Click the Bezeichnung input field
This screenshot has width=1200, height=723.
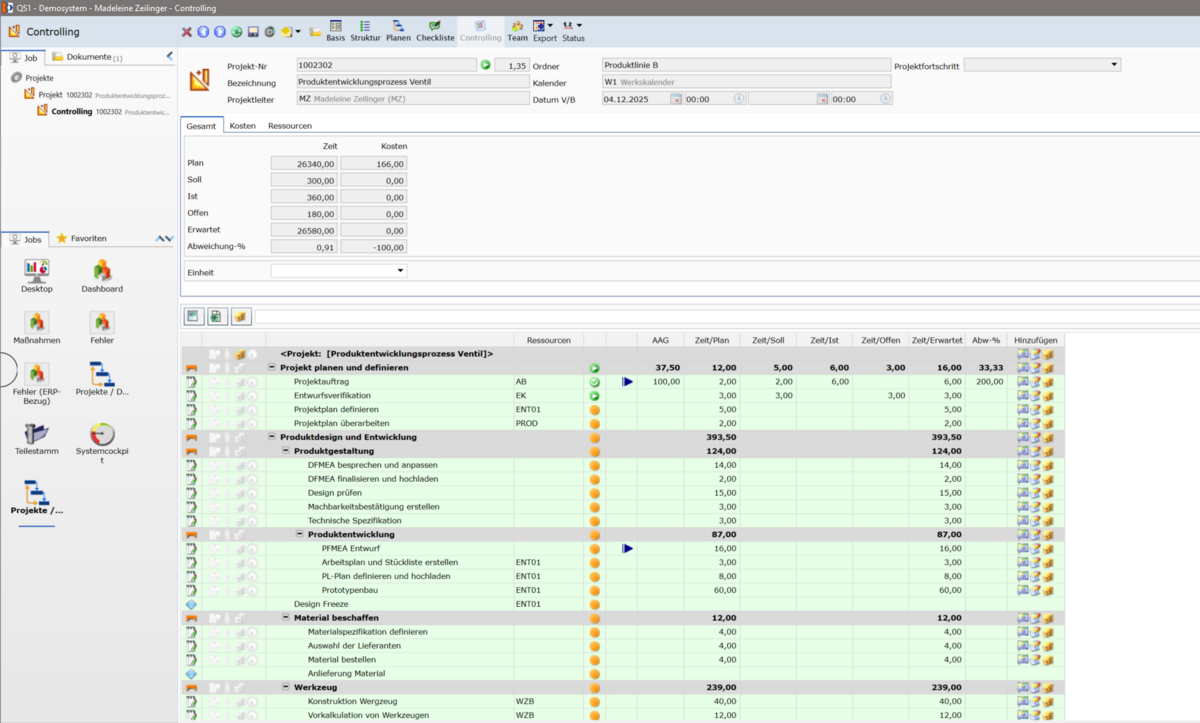[412, 82]
